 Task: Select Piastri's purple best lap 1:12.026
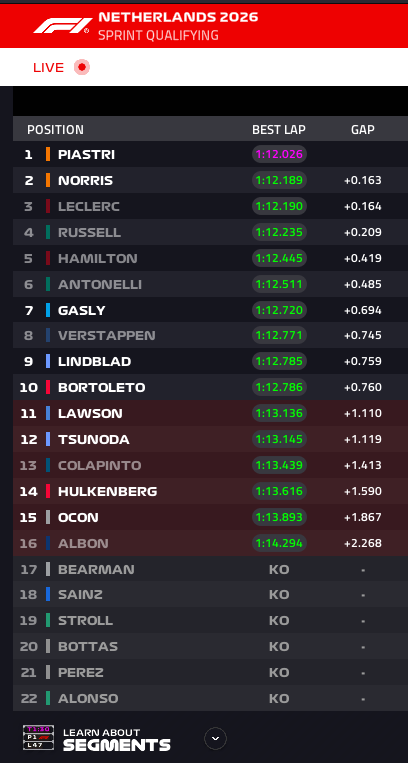pos(279,154)
